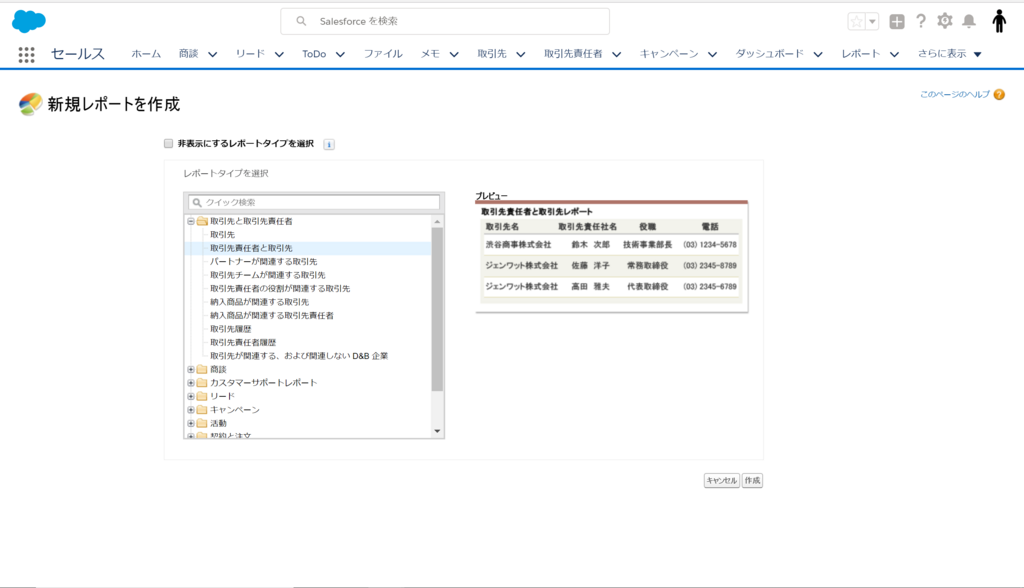Click the クイック検索 quick find field

314,203
